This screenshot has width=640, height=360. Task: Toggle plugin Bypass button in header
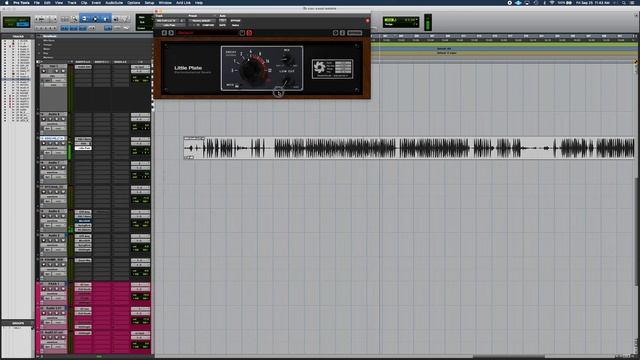point(236,20)
